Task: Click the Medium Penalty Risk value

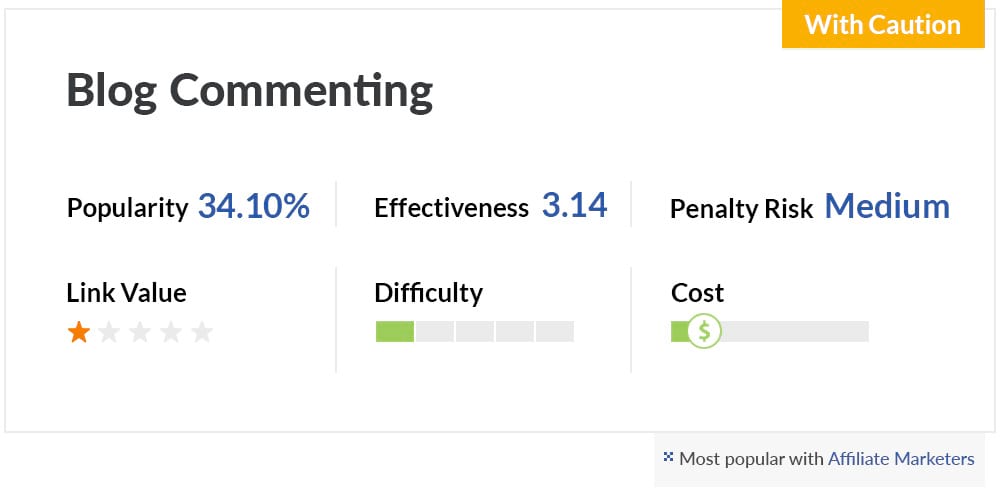Action: [887, 206]
